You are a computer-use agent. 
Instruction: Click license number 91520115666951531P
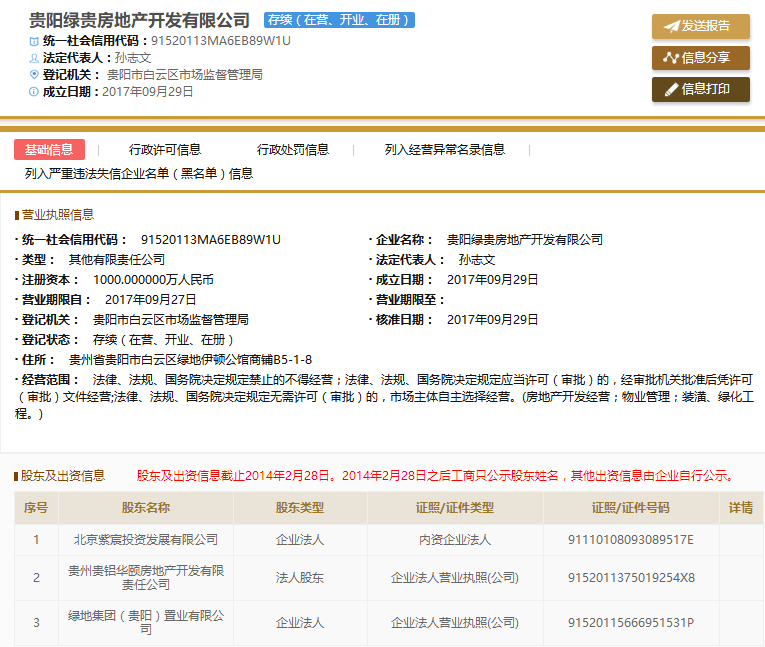point(631,623)
